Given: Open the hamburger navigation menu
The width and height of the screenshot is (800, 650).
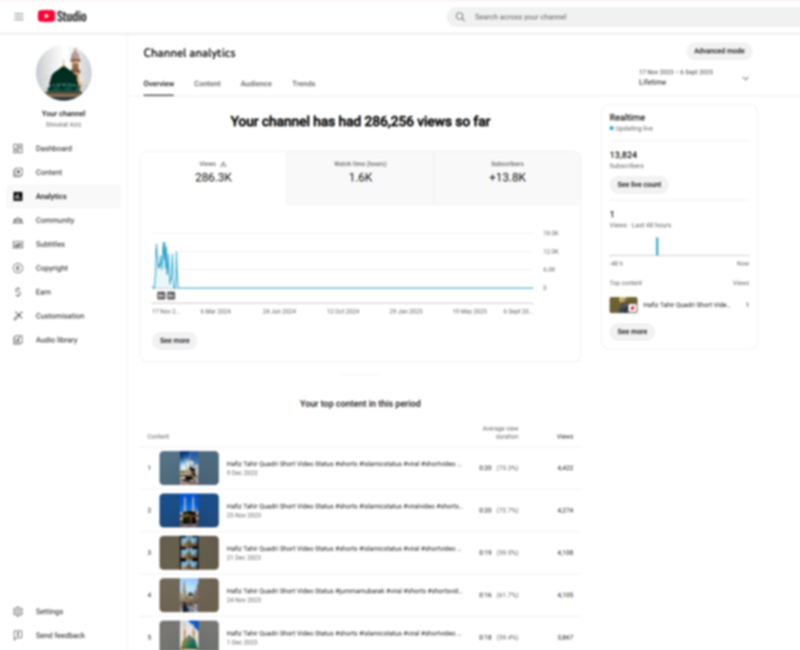Looking at the screenshot, I should [18, 17].
